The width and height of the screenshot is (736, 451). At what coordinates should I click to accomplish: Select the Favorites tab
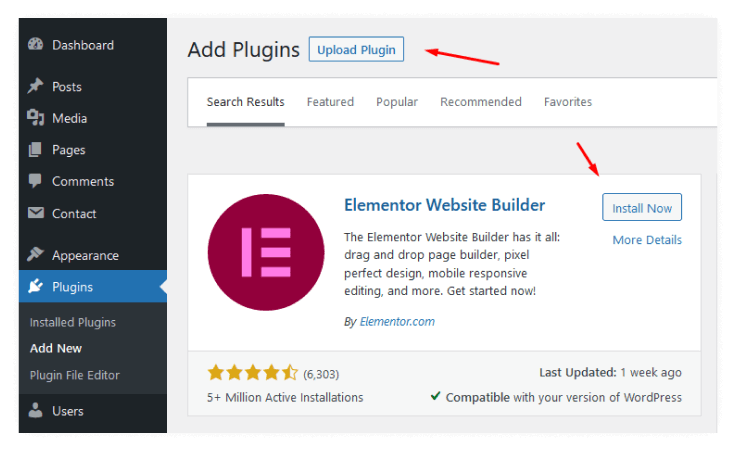tap(567, 102)
